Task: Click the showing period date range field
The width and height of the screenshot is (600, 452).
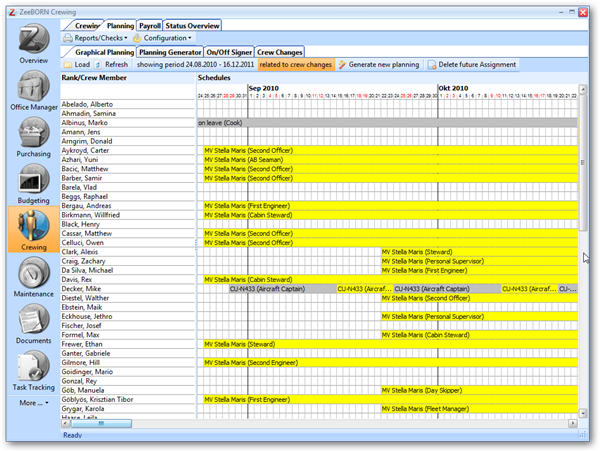Action: pyautogui.click(x=195, y=65)
